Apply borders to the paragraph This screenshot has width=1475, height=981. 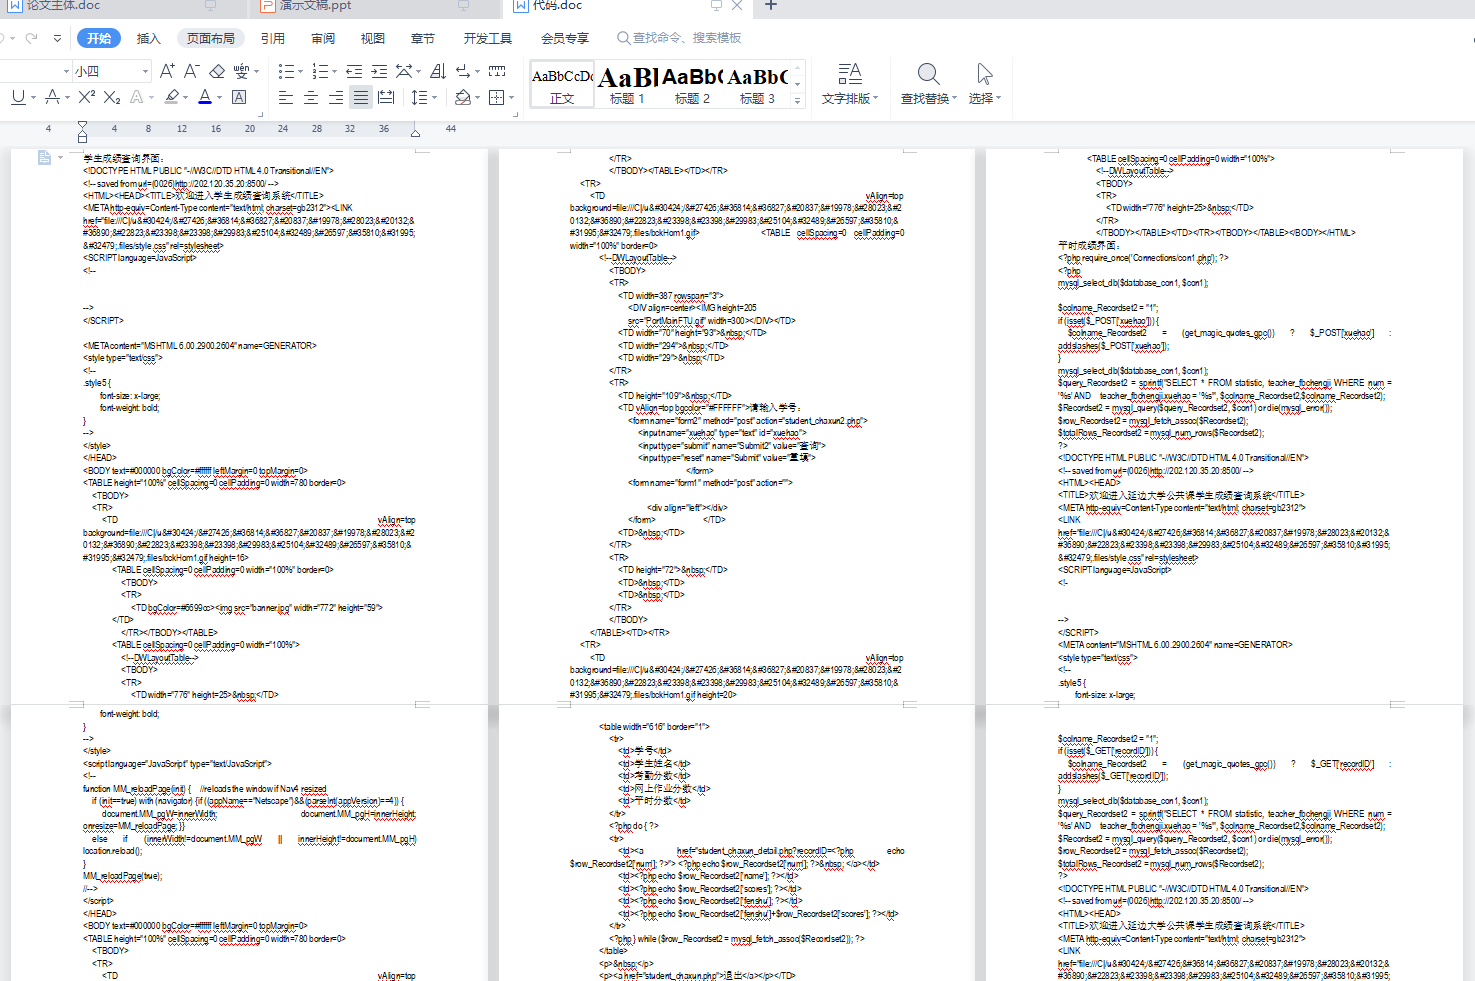(496, 97)
